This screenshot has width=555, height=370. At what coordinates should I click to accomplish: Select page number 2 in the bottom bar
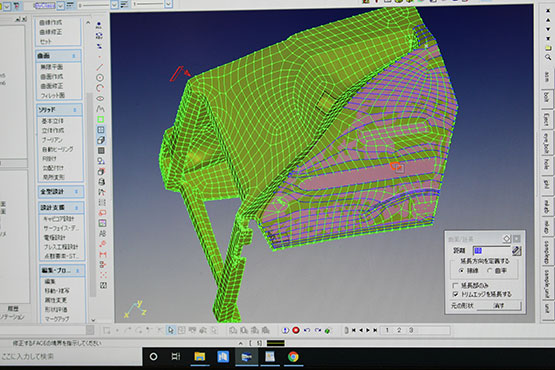click(x=399, y=330)
